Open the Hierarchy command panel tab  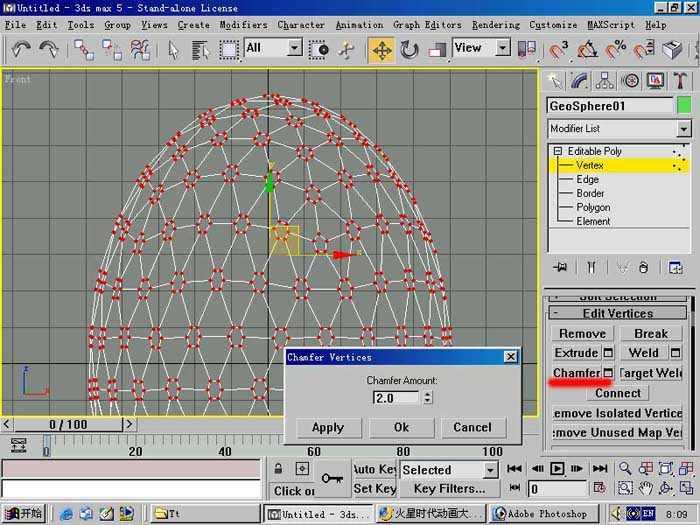click(604, 81)
